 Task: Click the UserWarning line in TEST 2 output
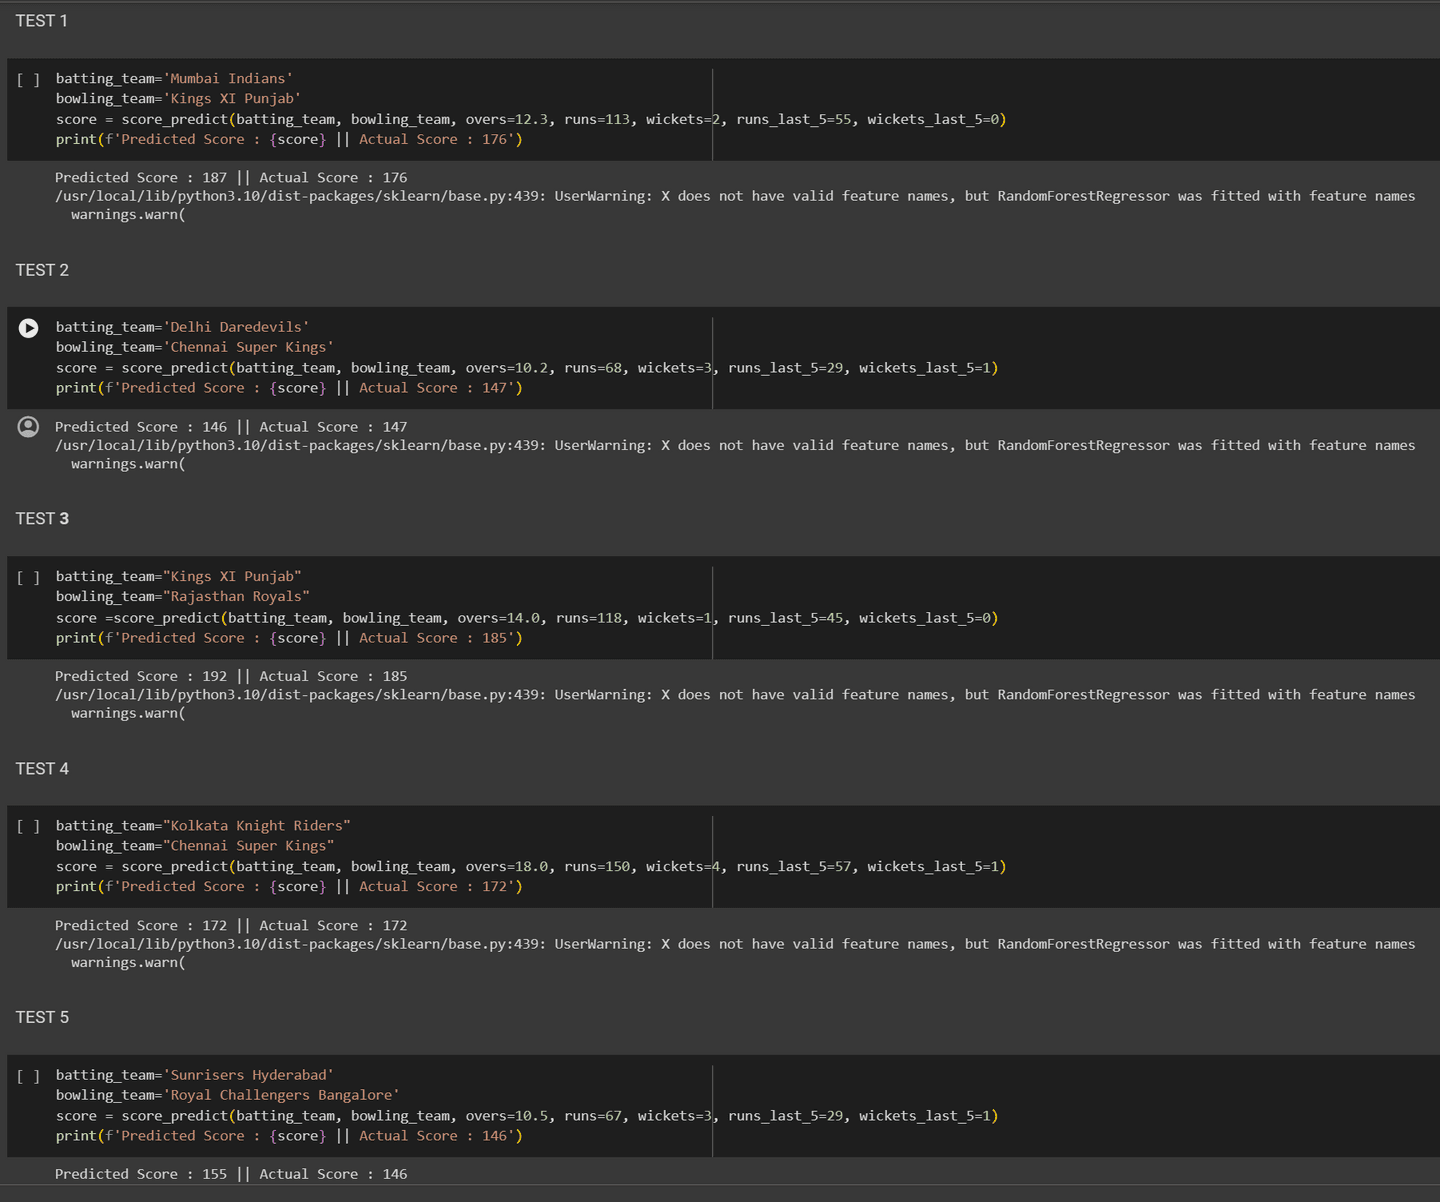[x=735, y=446]
